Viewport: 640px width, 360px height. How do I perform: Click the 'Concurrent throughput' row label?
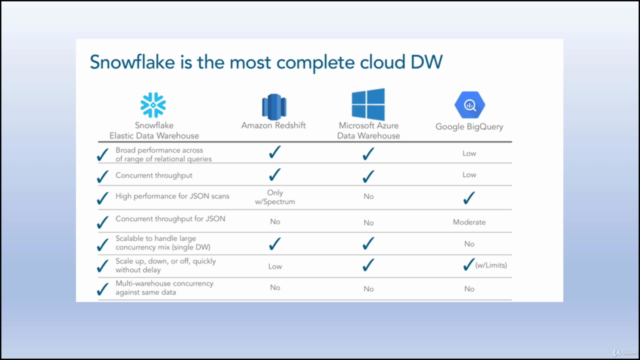[154, 176]
